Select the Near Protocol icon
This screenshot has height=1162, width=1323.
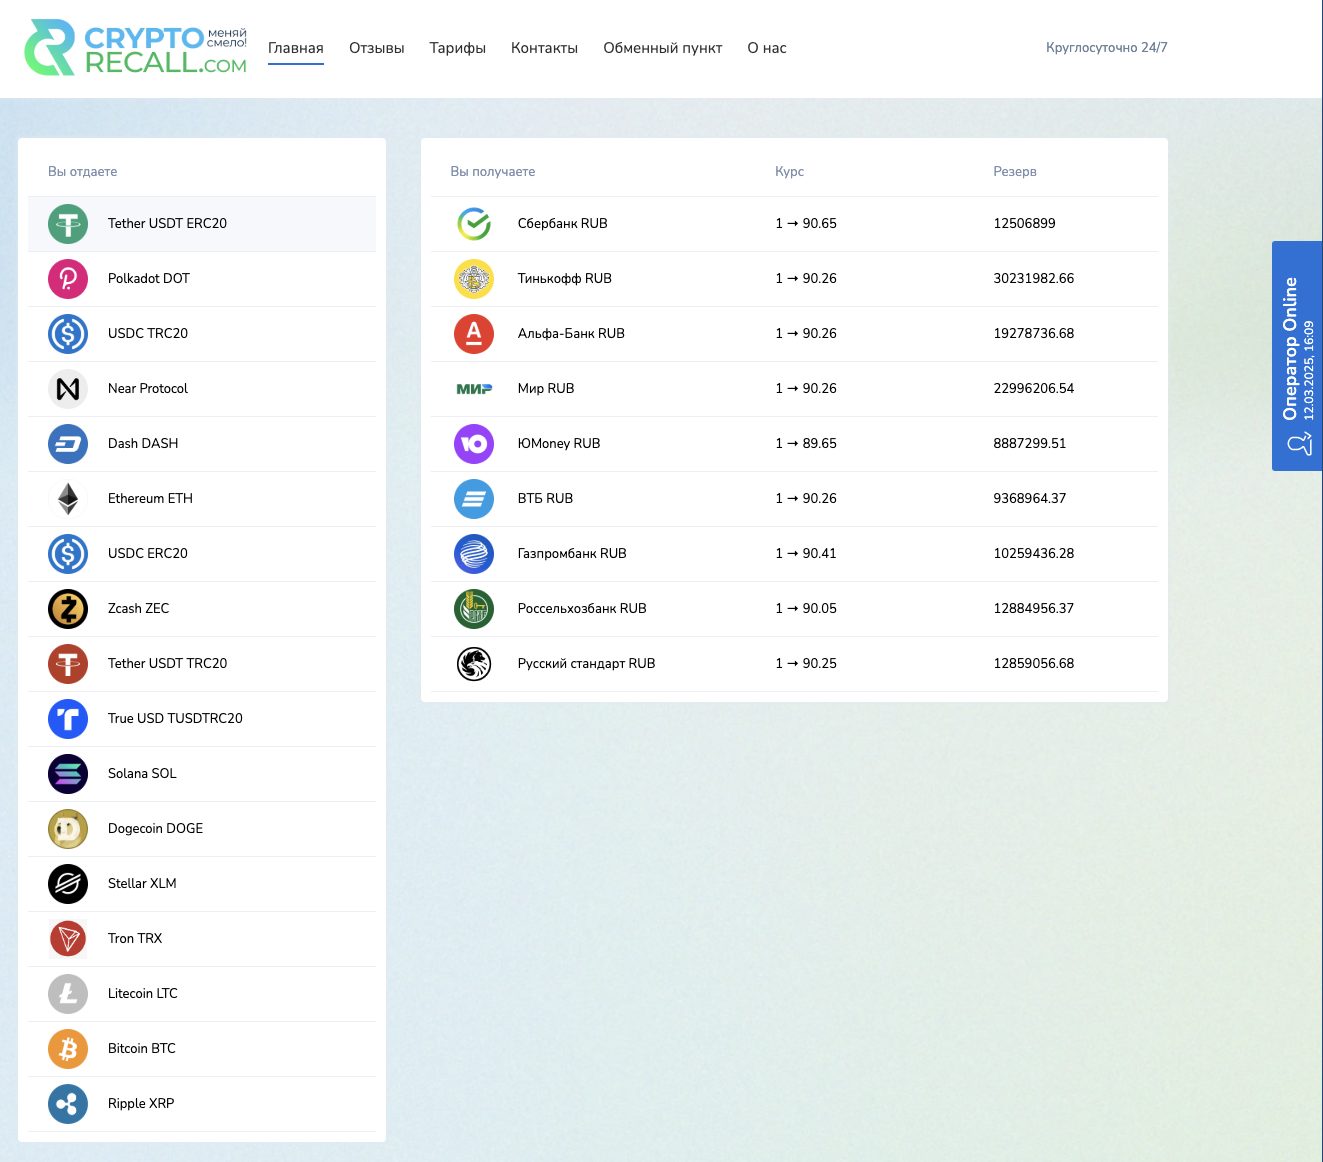pyautogui.click(x=68, y=389)
